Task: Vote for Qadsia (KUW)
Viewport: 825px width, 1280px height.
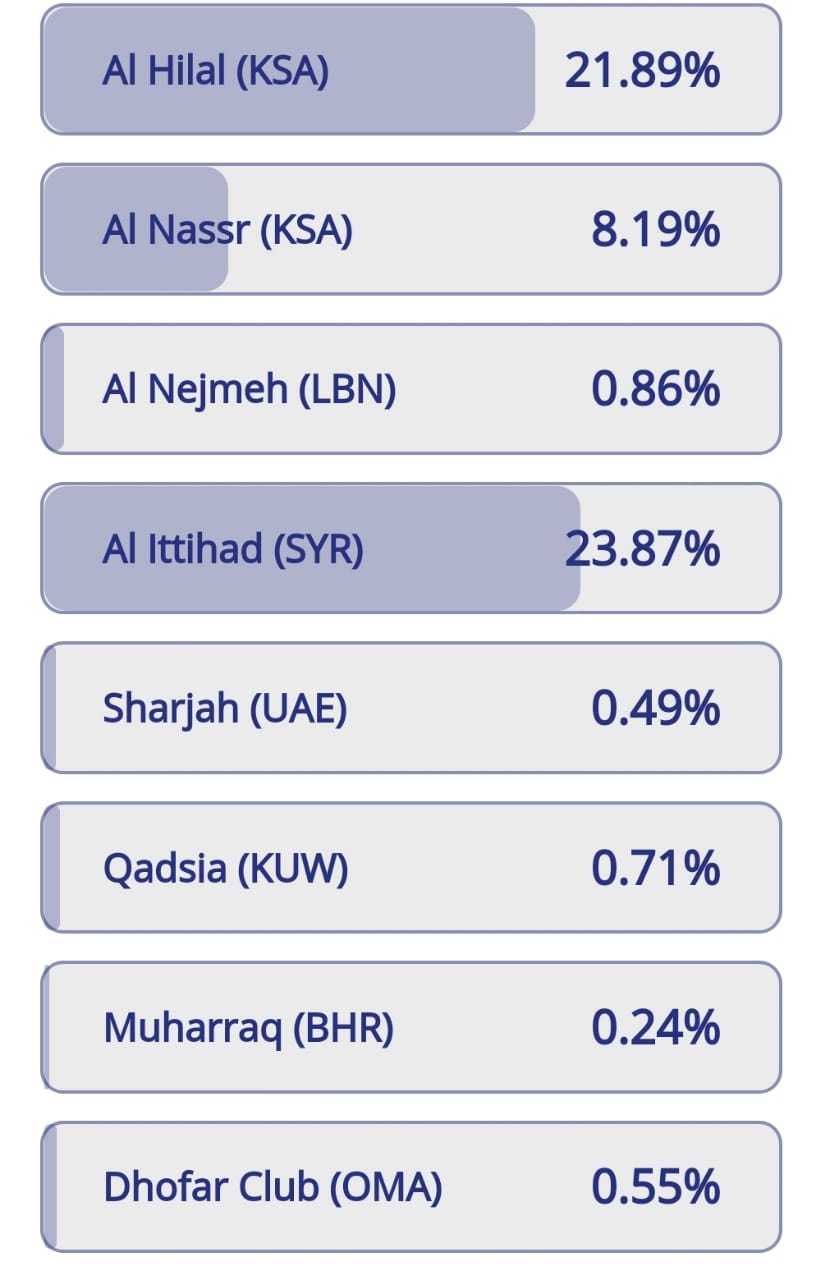Action: tap(411, 867)
